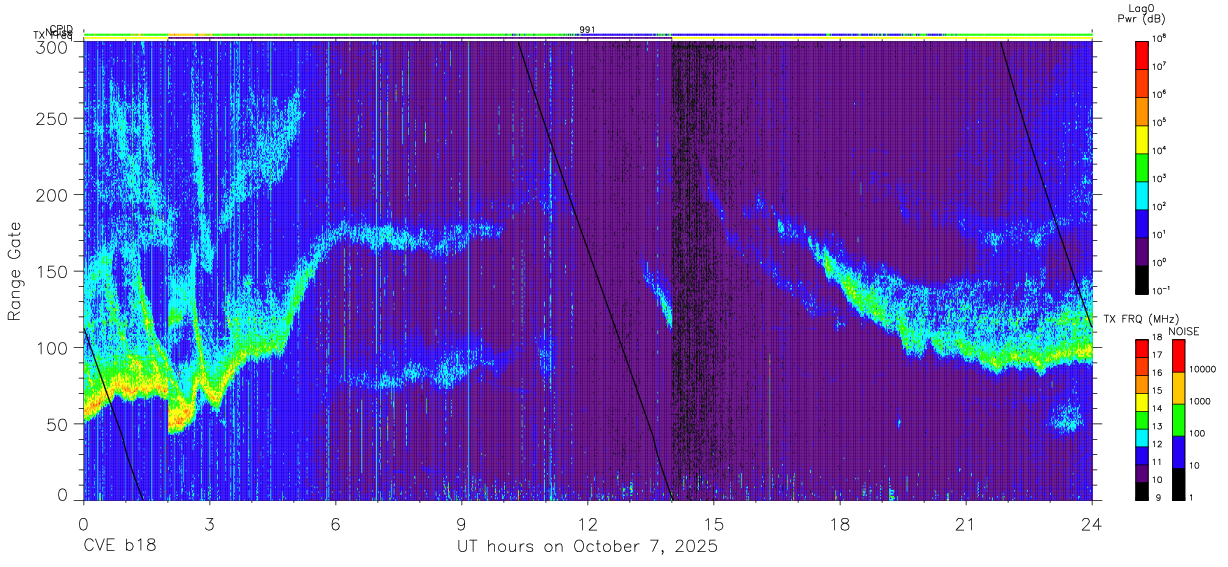Click the 'NOISE' legend title
Image resolution: width=1228 pixels, height=567 pixels.
[1185, 331]
